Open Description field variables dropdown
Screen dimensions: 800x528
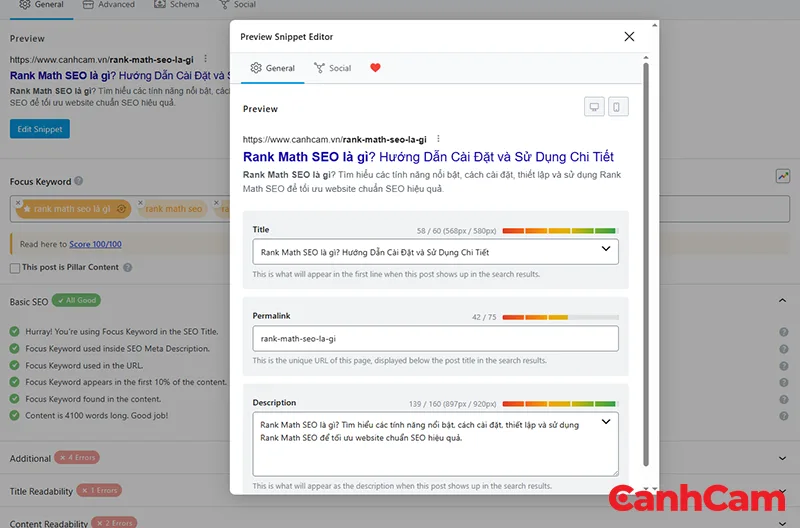coord(606,422)
